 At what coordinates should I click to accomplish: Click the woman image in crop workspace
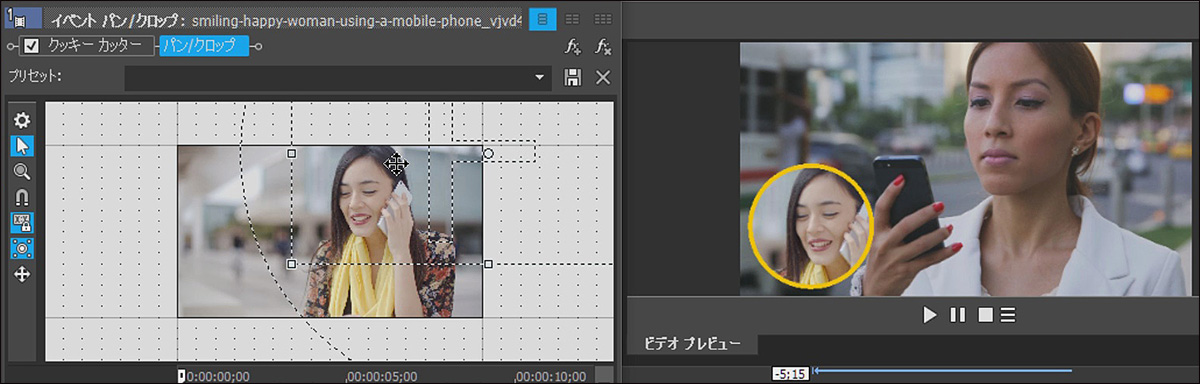tap(330, 232)
